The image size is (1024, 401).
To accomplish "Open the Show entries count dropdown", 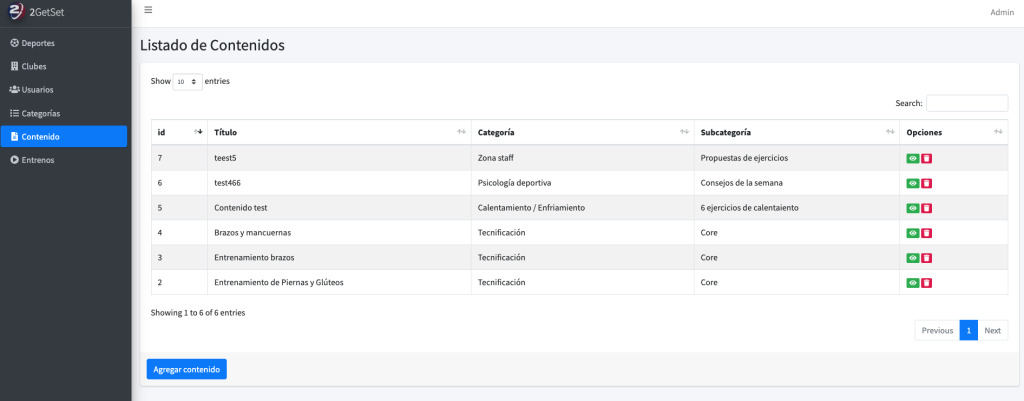I will point(187,81).
